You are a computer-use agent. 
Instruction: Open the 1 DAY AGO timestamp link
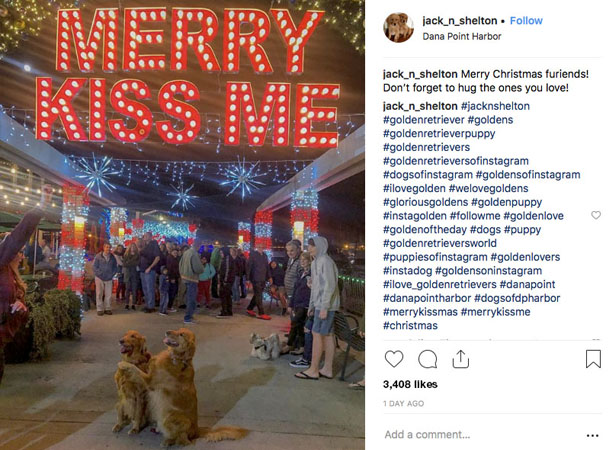[403, 404]
